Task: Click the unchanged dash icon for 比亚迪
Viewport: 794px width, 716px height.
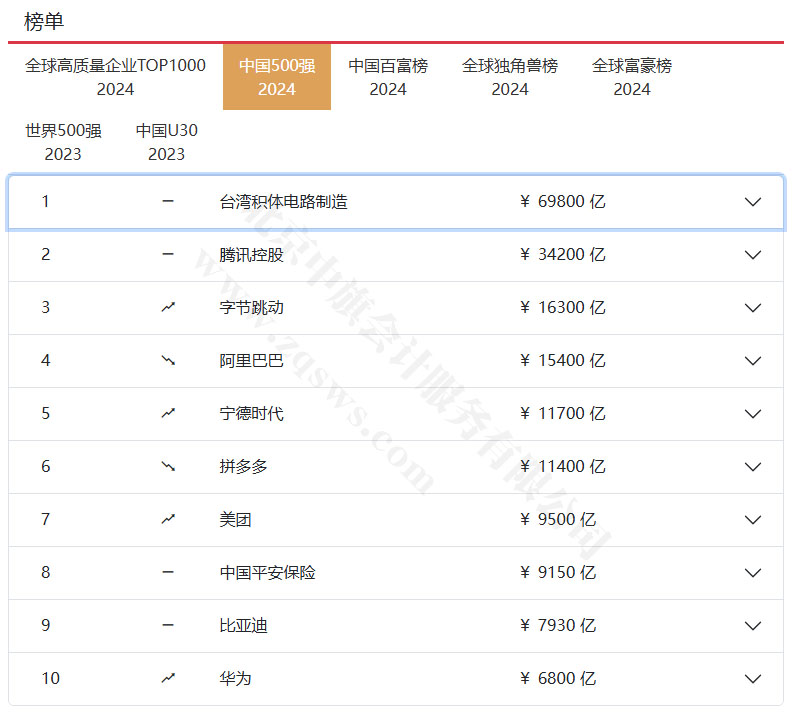Action: (168, 625)
